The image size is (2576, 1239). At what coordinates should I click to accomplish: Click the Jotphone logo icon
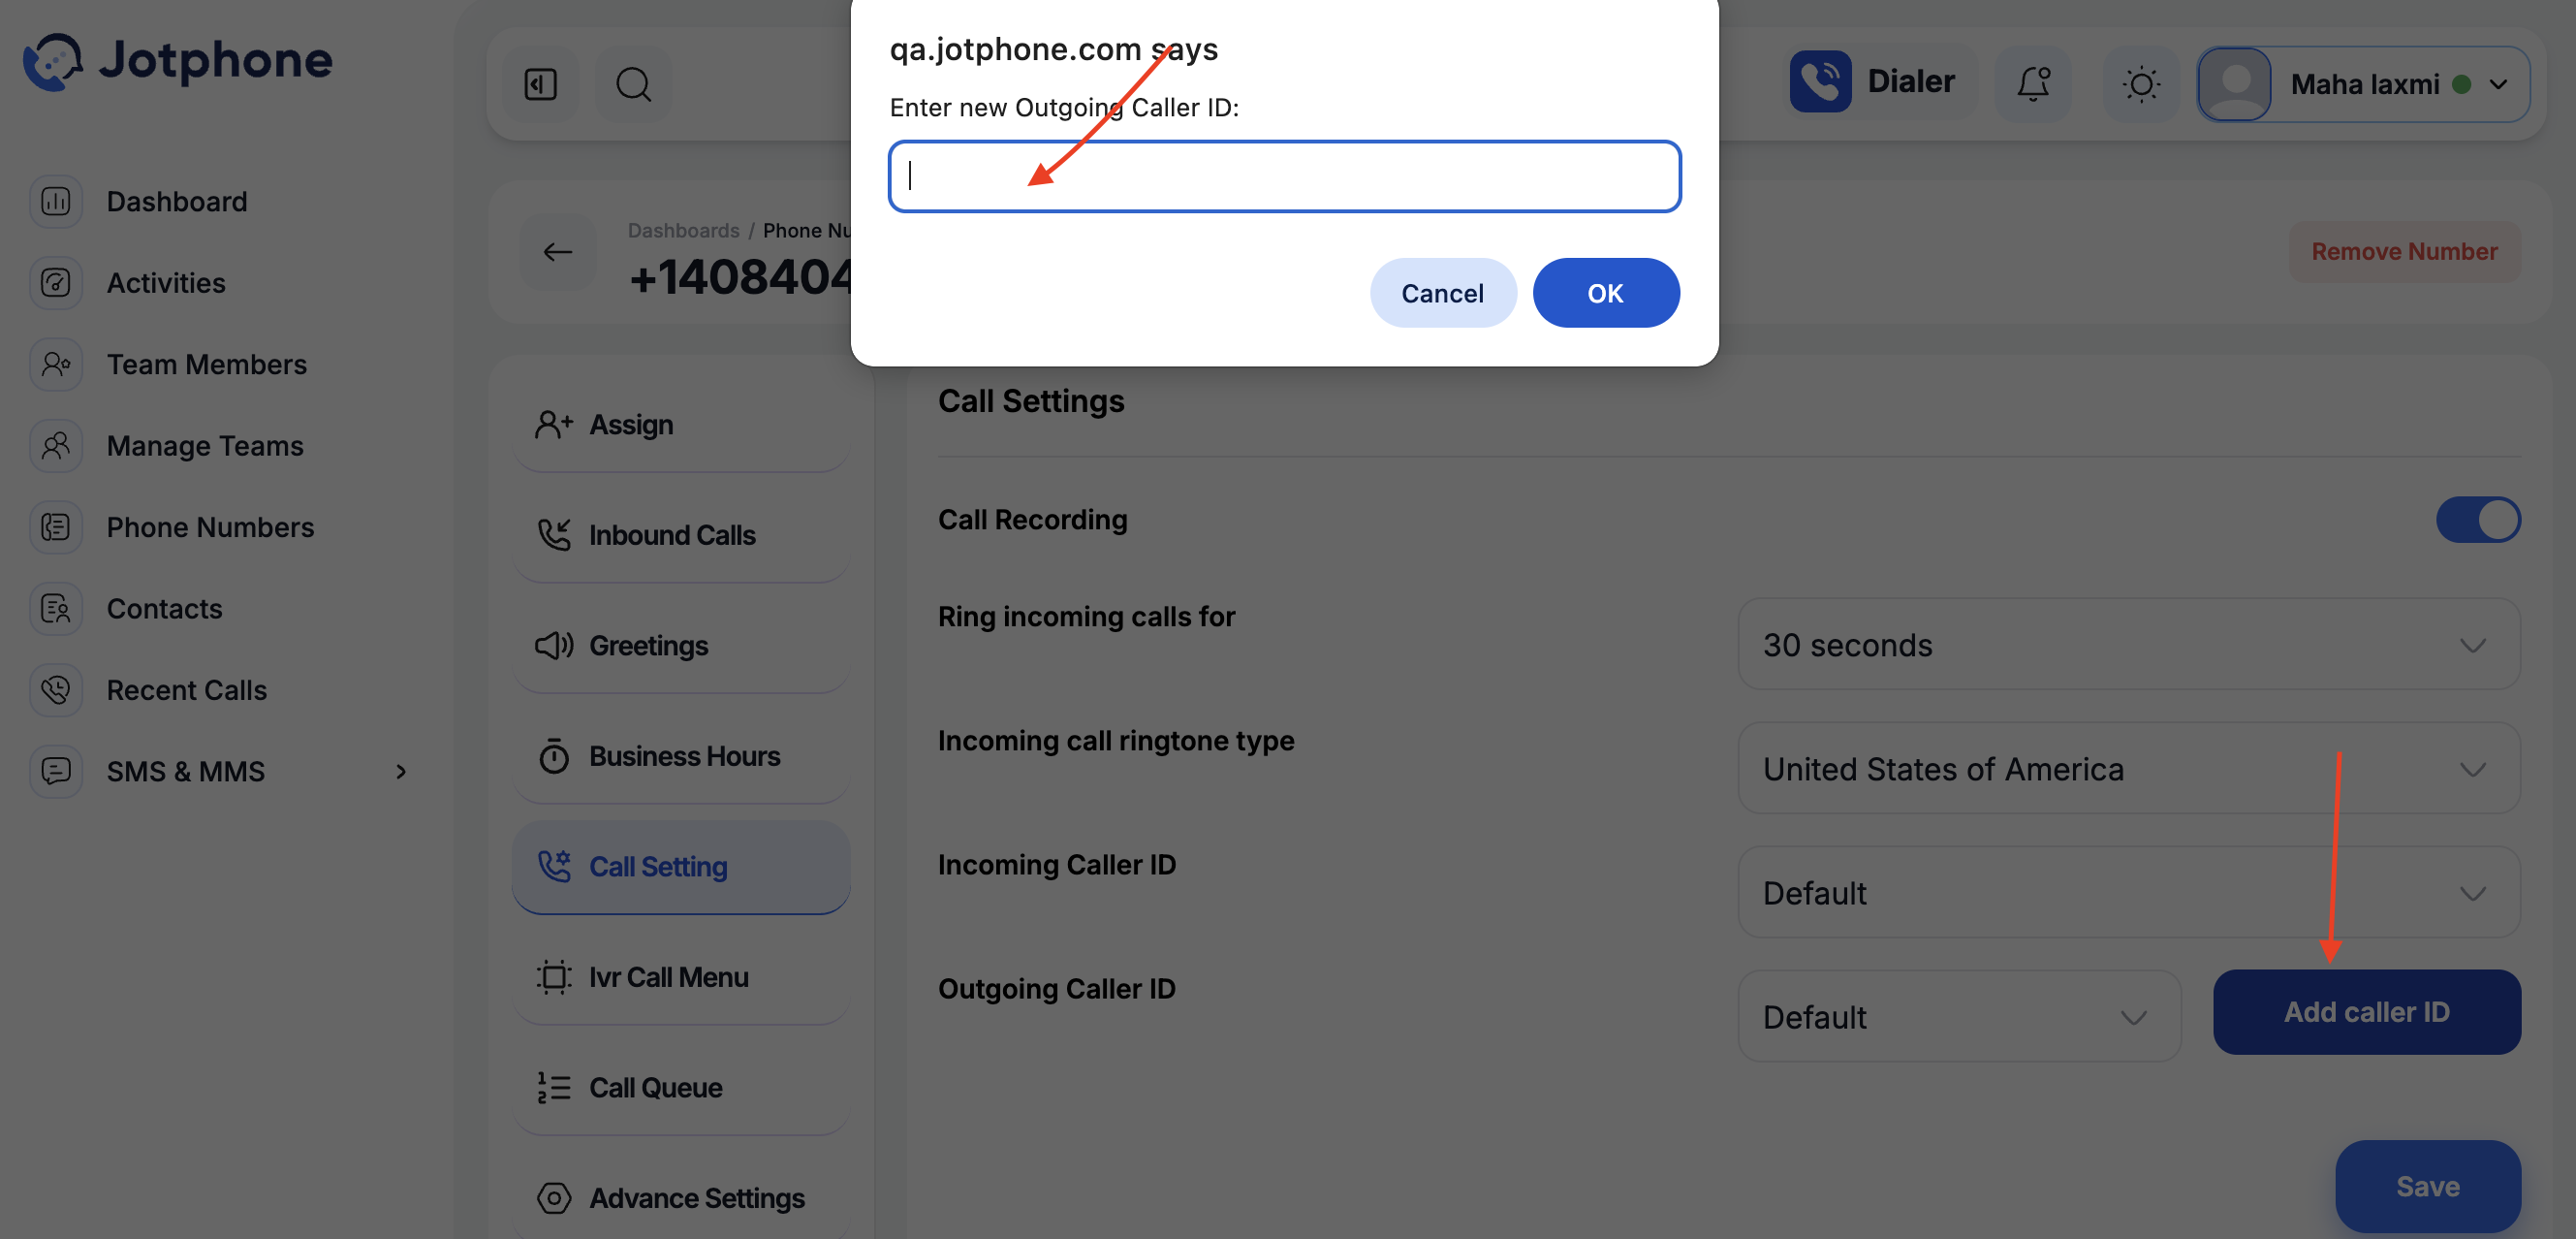53,61
